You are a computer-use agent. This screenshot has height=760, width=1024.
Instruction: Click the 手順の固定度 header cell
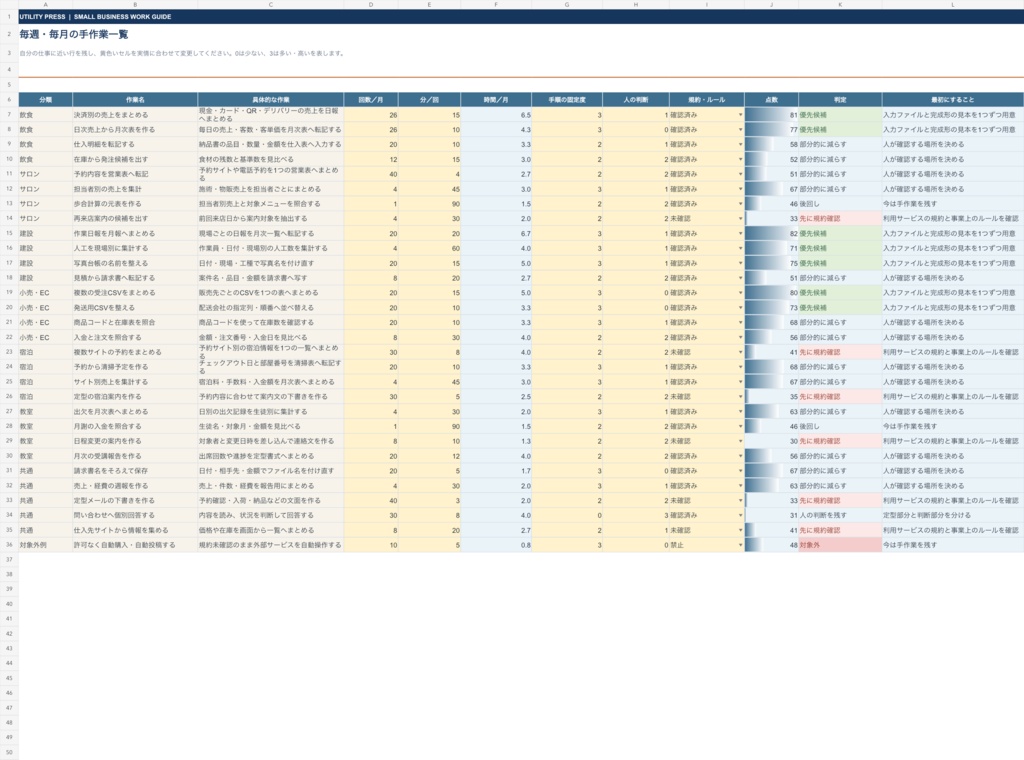click(567, 100)
